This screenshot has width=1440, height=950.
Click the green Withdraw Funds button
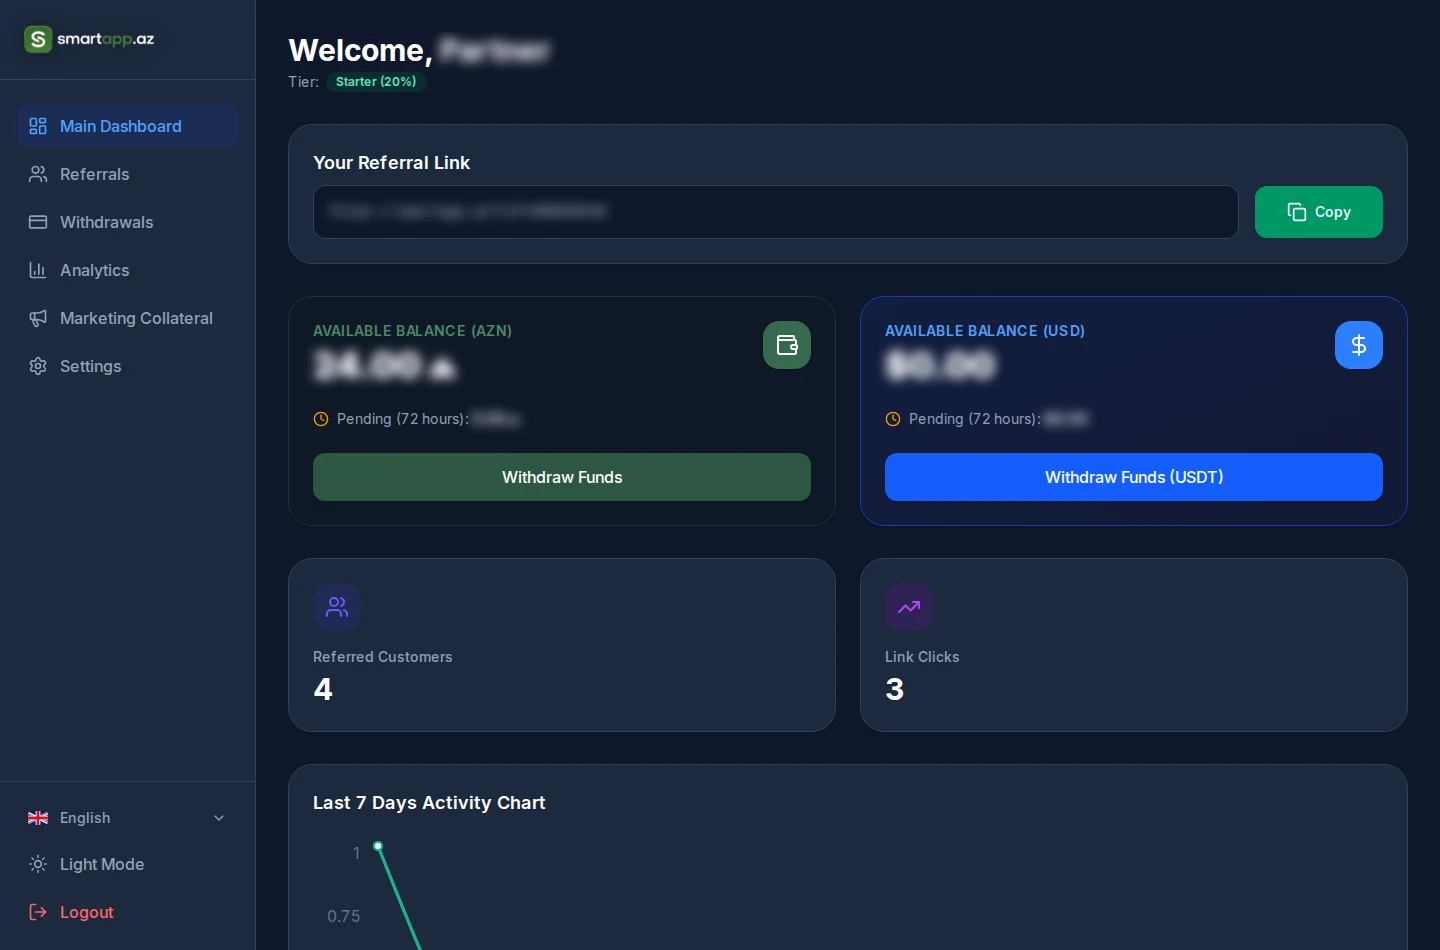point(562,477)
